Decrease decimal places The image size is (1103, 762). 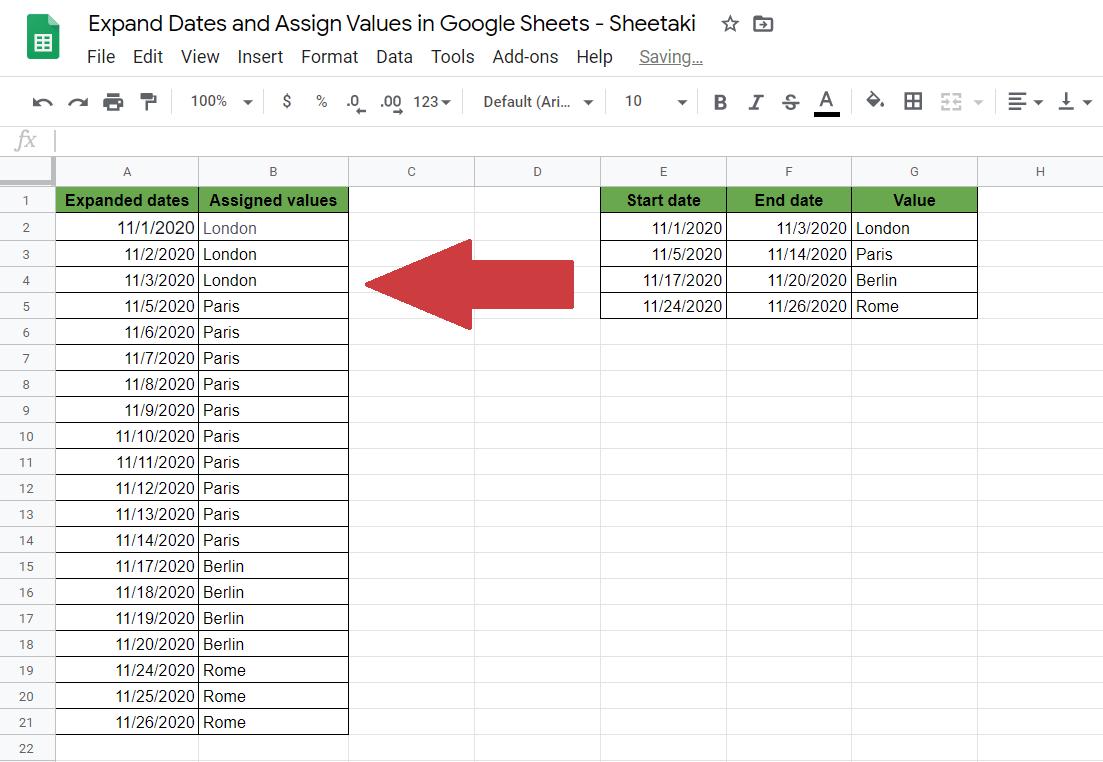(x=354, y=101)
